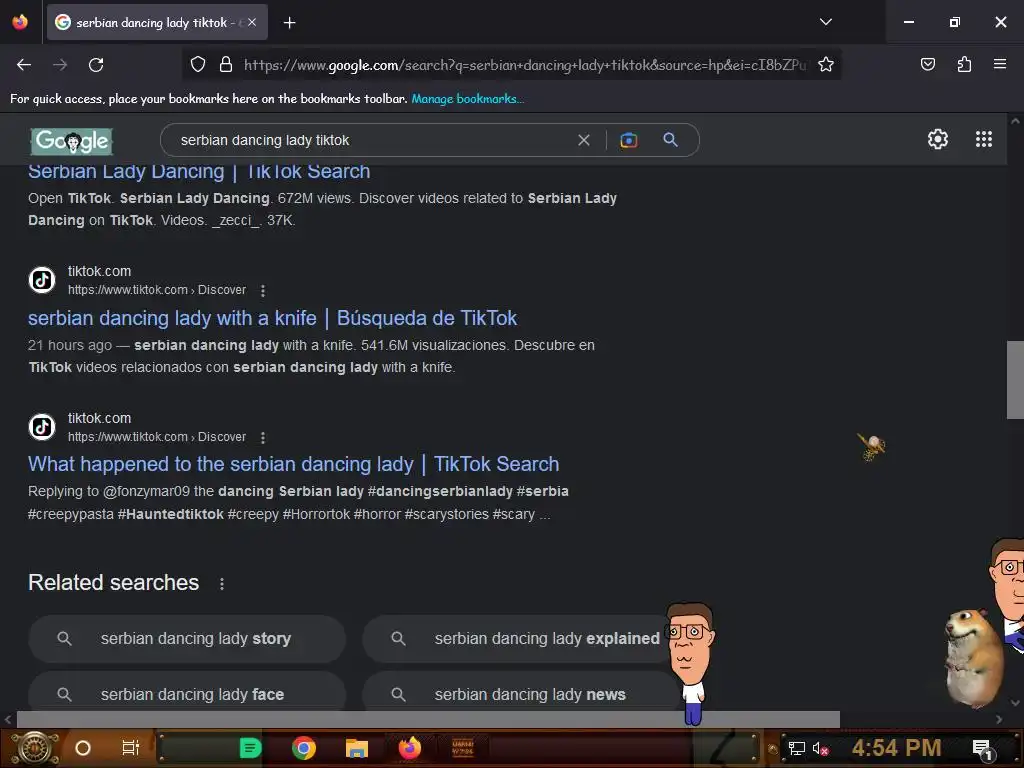1024x768 pixels.
Task: Open the Firefox hamburger application menu
Action: coord(999,64)
